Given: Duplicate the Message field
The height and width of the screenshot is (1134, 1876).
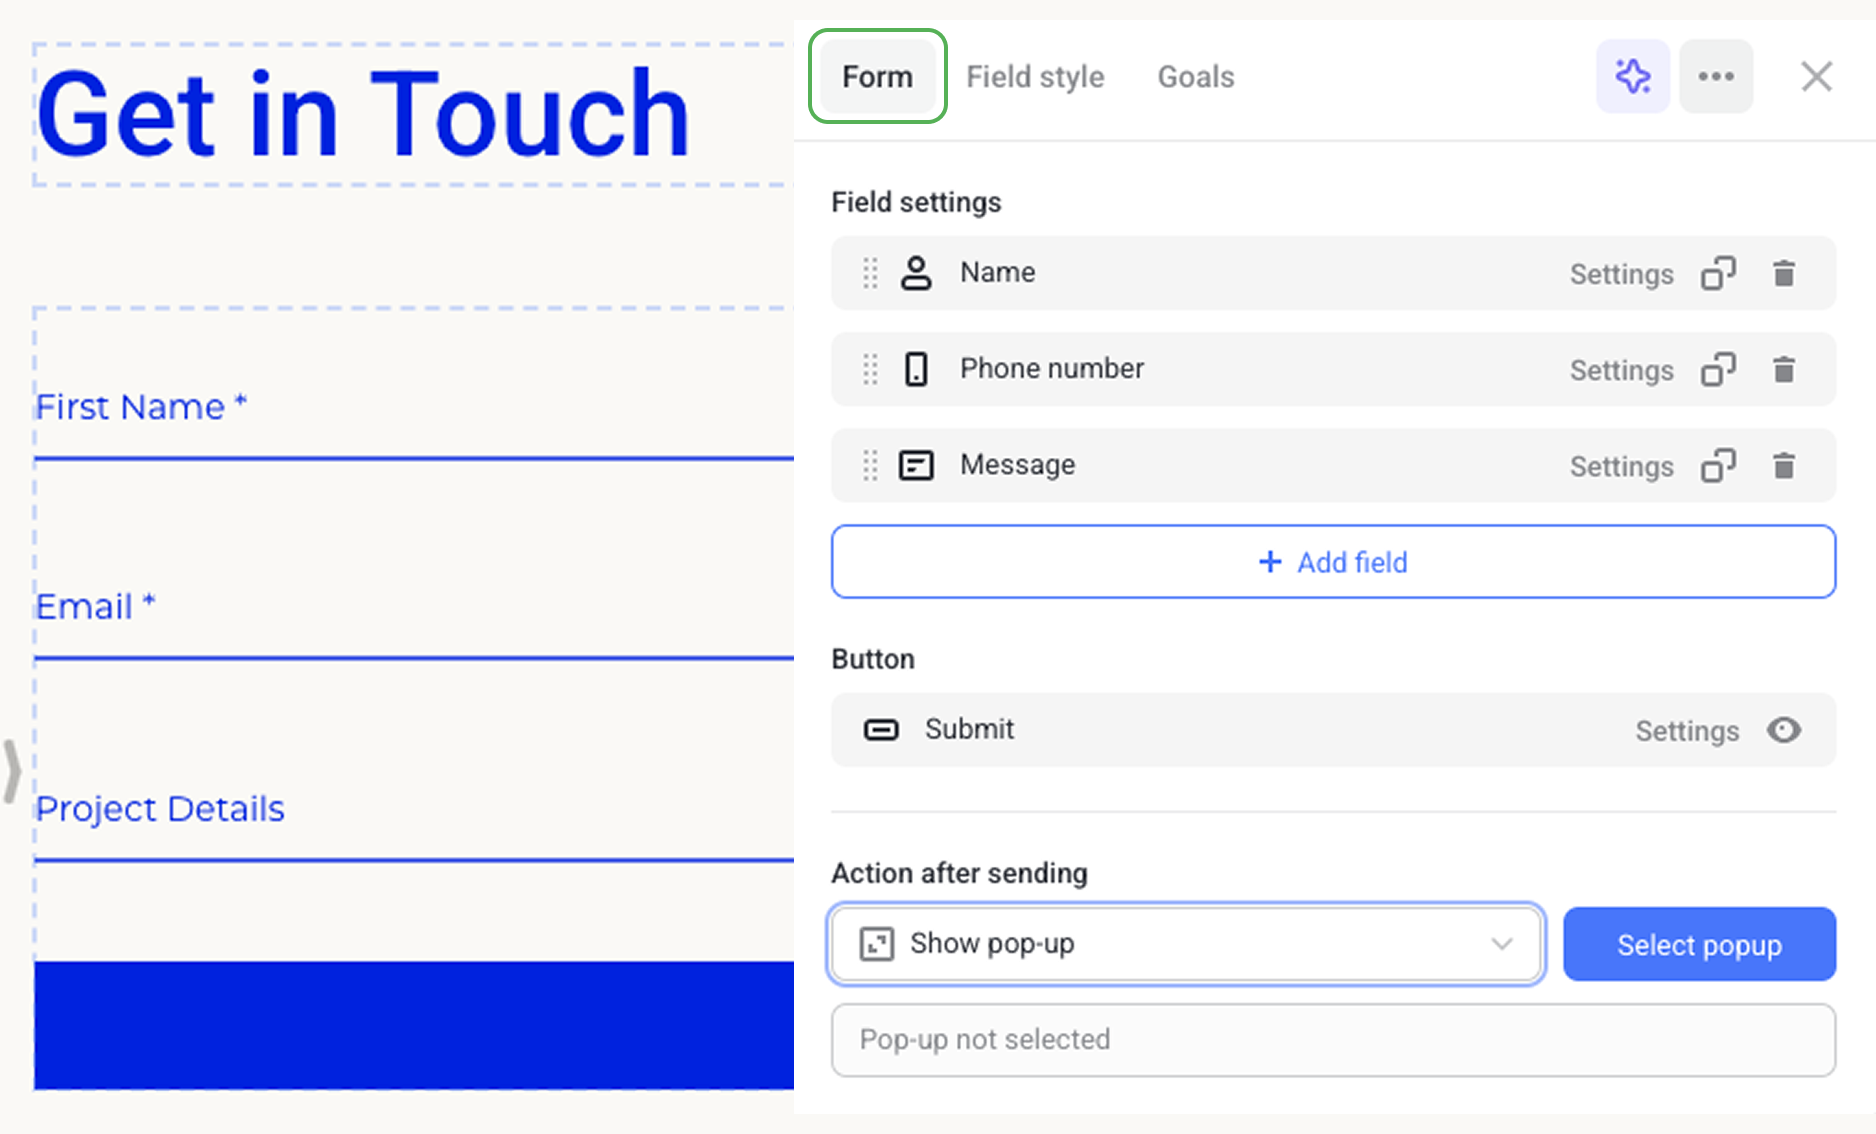Looking at the screenshot, I should (1718, 465).
